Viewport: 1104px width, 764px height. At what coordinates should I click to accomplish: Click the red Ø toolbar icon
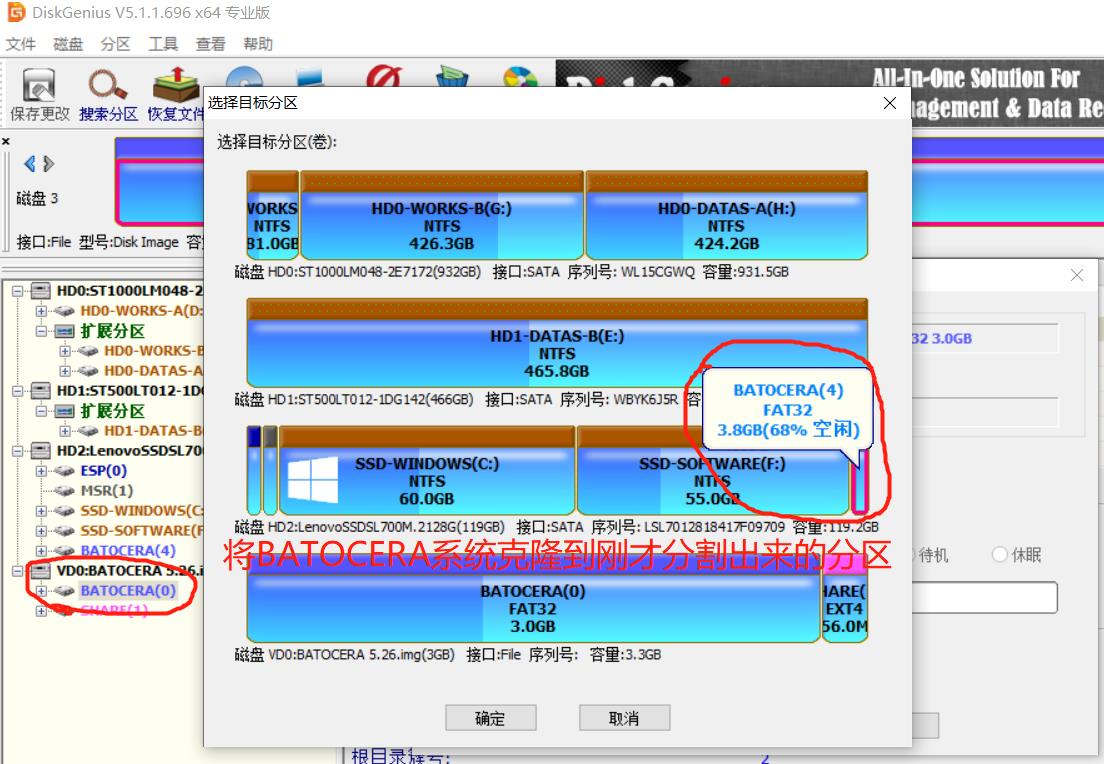tap(384, 77)
